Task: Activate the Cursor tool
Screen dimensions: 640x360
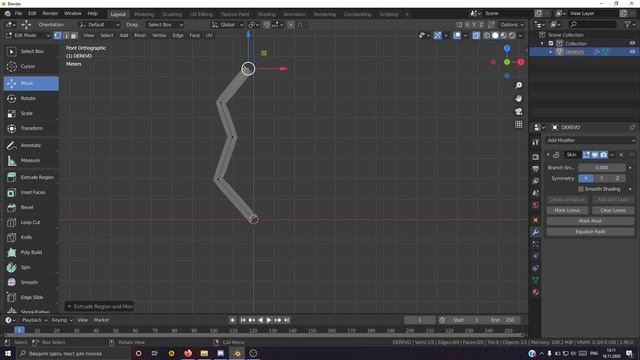Action: (31, 66)
